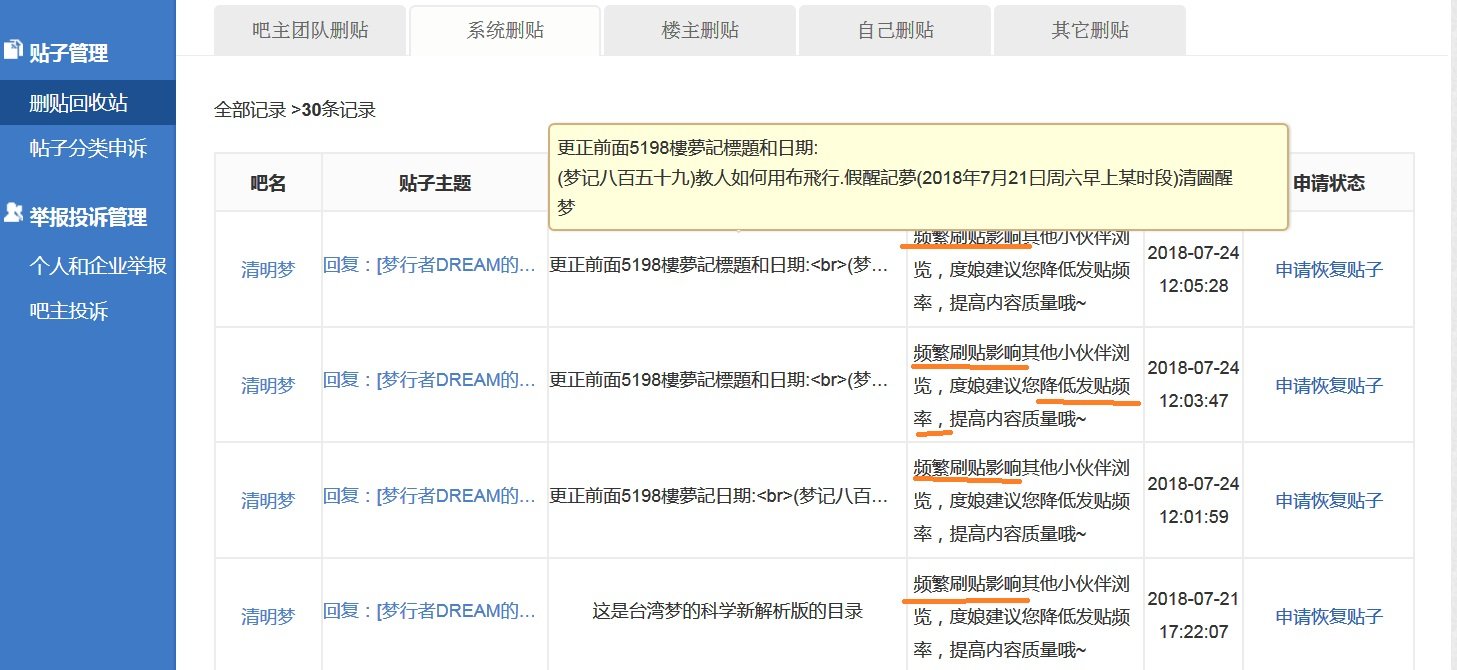Open 清明梦 link in the 17:22:07 row
Image resolution: width=1457 pixels, height=670 pixels.
(268, 617)
